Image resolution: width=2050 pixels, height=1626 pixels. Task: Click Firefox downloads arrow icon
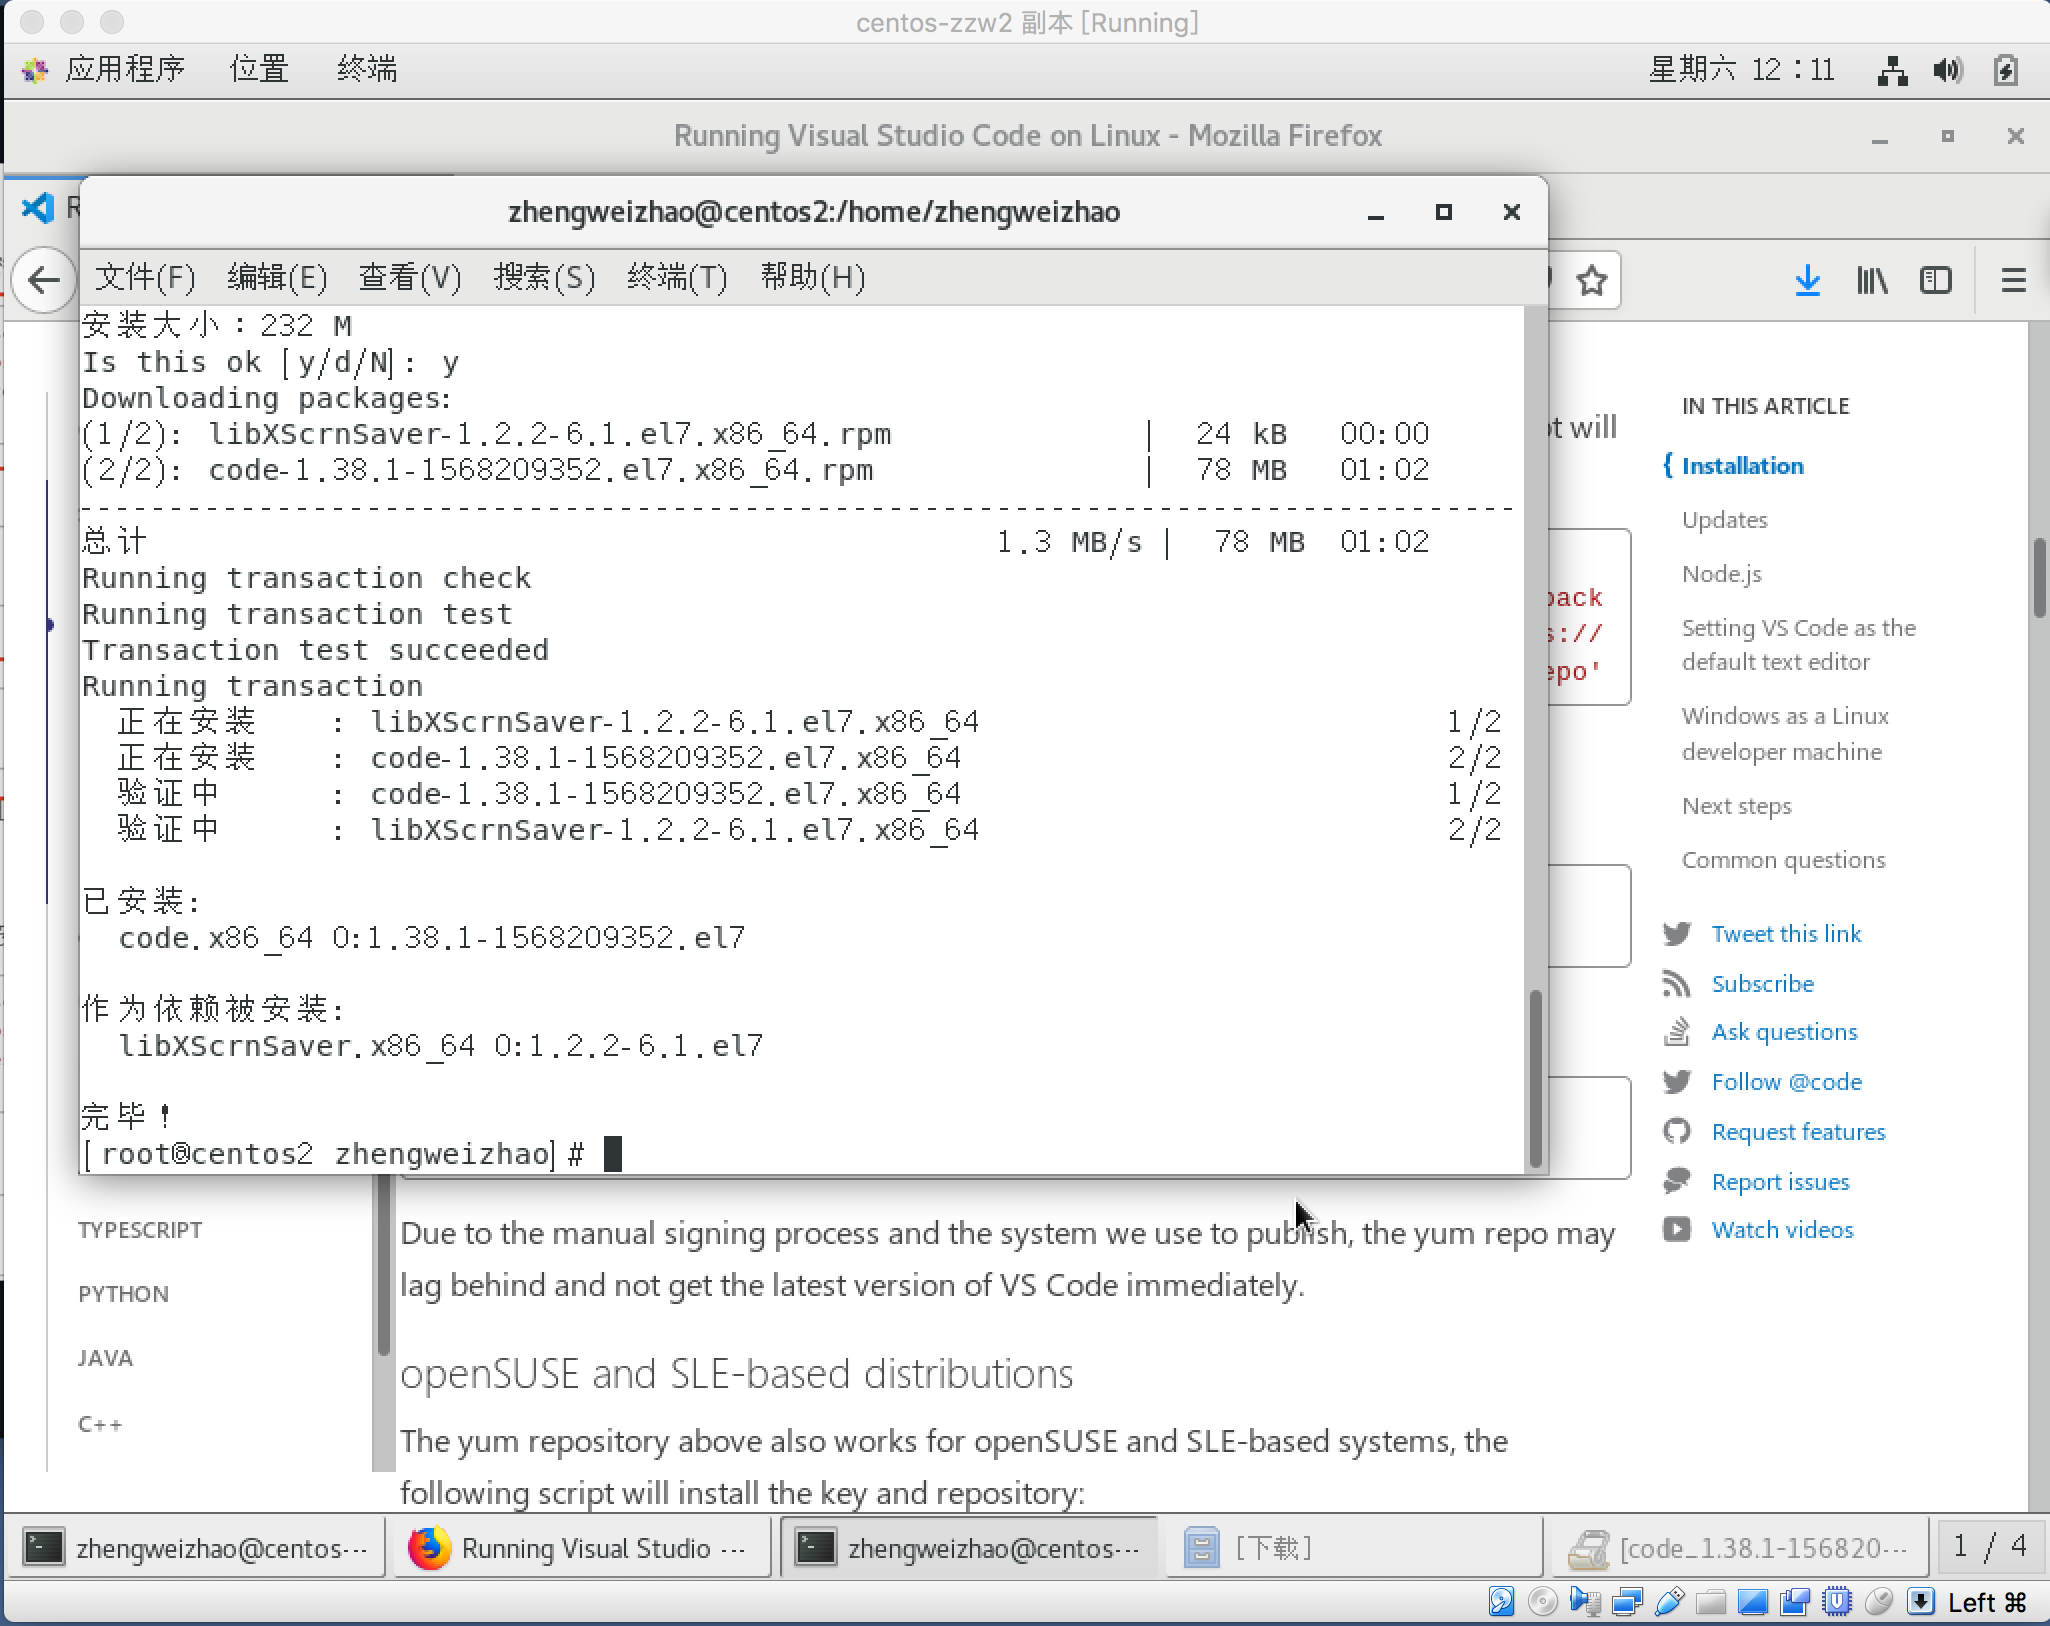[1807, 280]
